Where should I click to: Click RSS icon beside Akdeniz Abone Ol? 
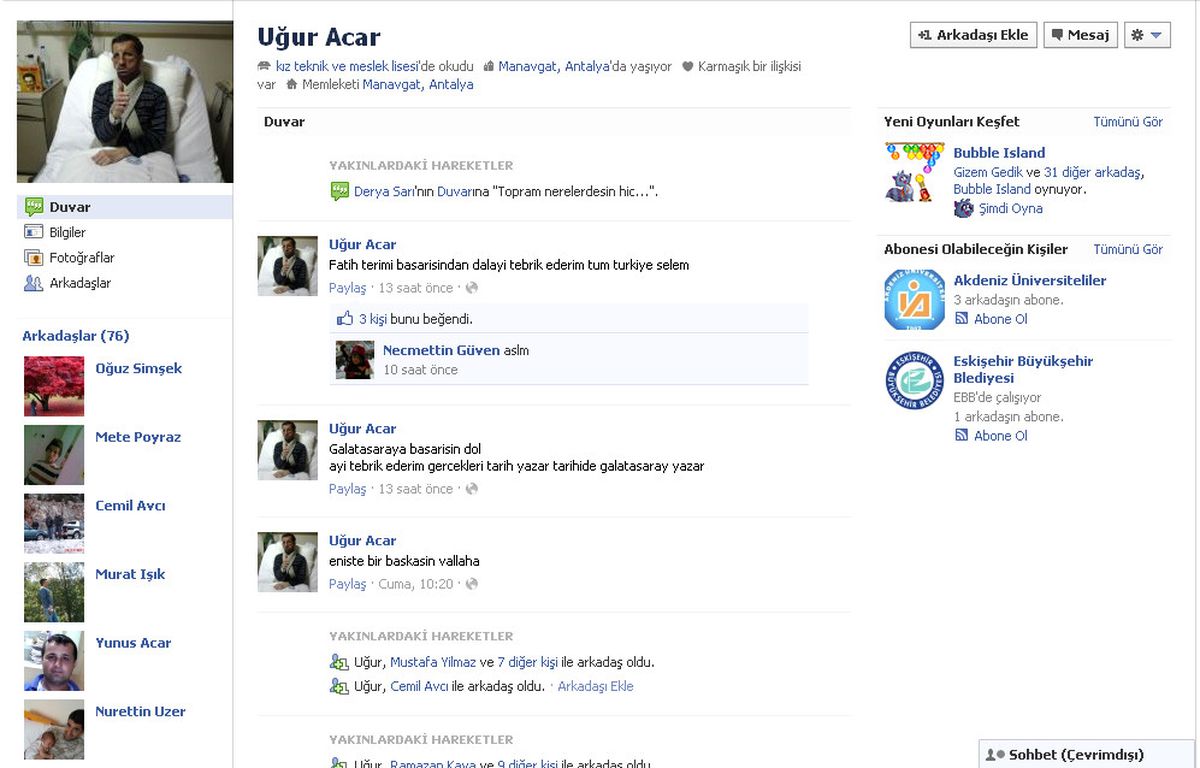point(961,319)
